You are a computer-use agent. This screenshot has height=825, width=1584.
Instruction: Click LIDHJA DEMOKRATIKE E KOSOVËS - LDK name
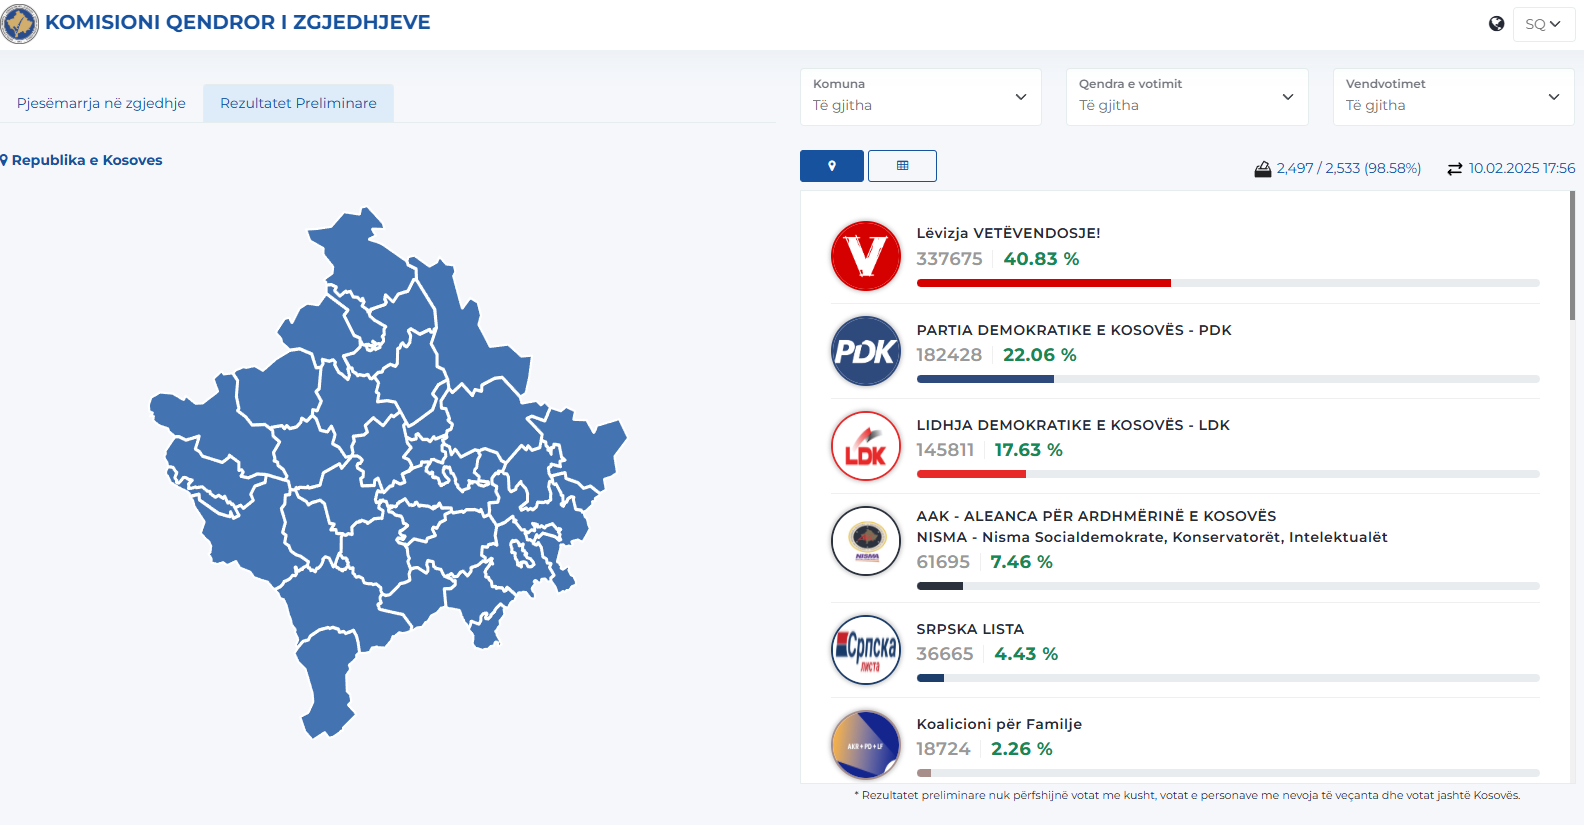tap(1073, 425)
